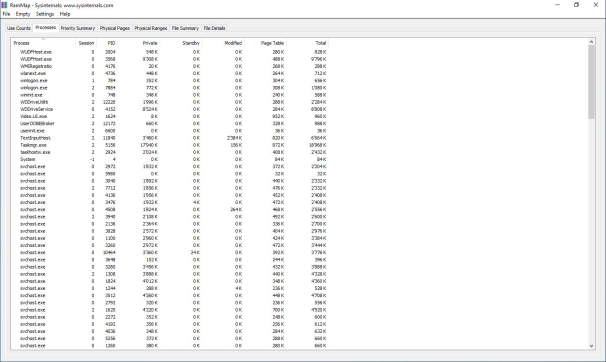Open the Empty menu
The width and height of the screenshot is (606, 362).
[x=23, y=14]
